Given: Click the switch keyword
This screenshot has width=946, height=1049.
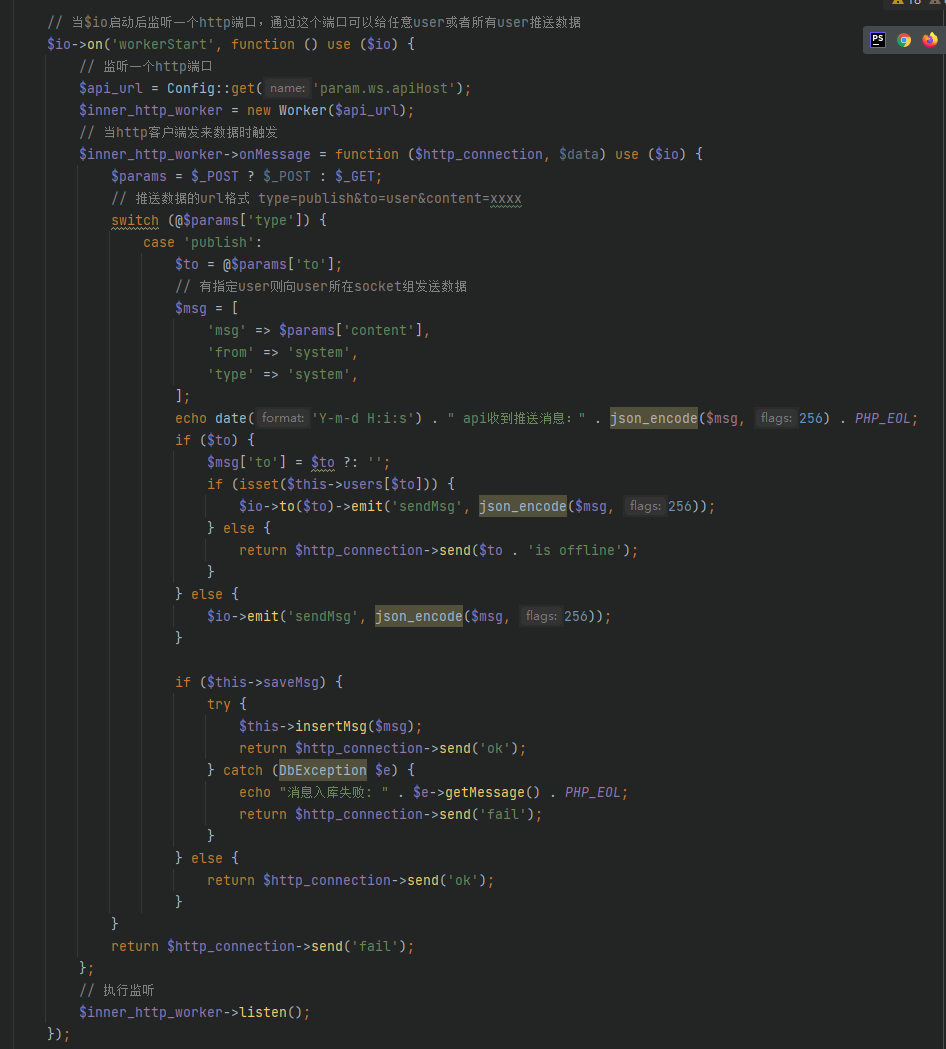Looking at the screenshot, I should coord(135,220).
